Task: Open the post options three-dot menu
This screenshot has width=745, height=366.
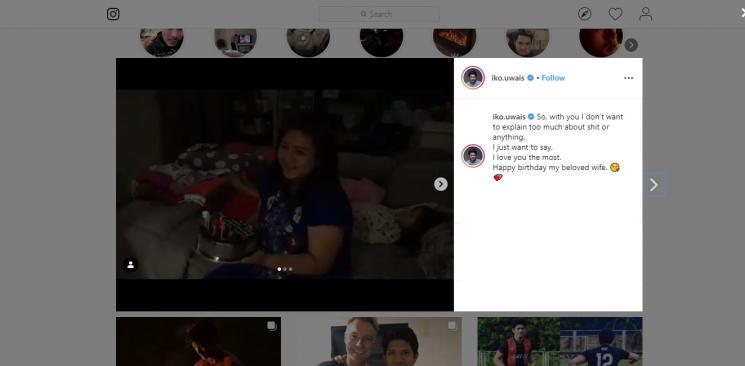Action: [x=628, y=78]
